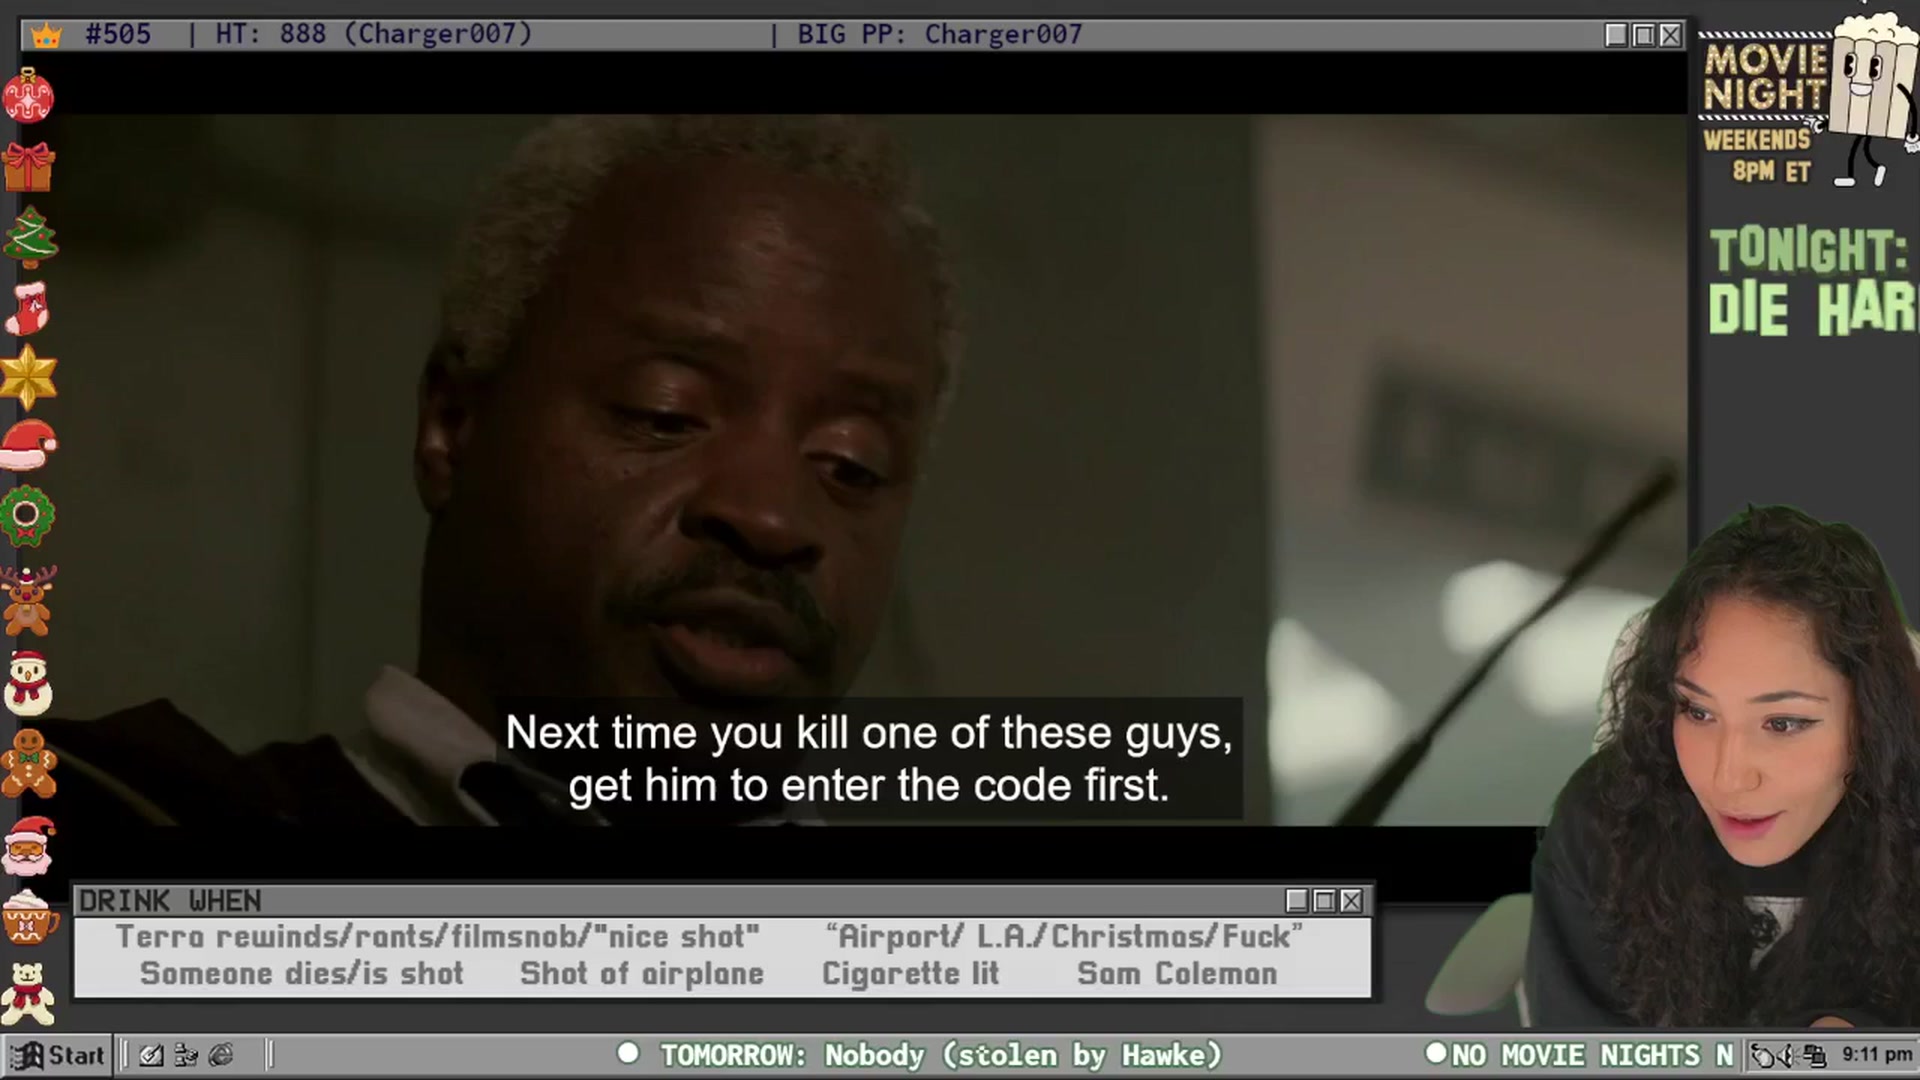Image resolution: width=1920 pixels, height=1080 pixels.
Task: Minimize the DRINK WHEN window
Action: [1297, 901]
